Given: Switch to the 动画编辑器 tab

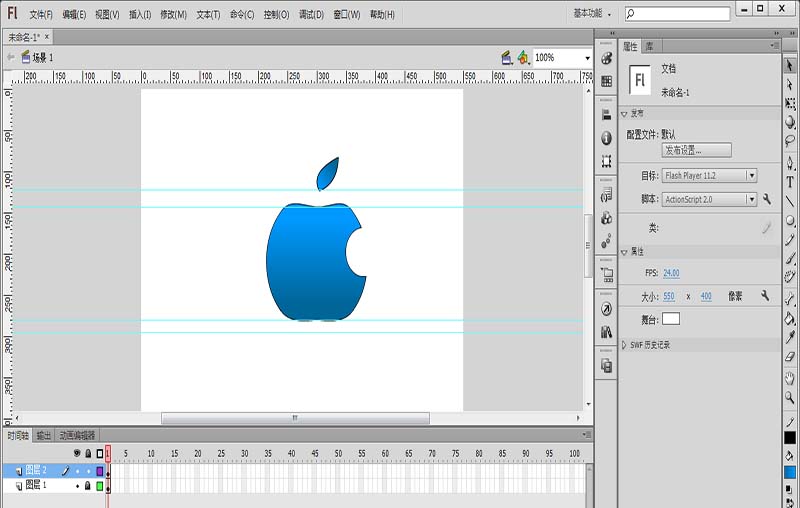Looking at the screenshot, I should pyautogui.click(x=77, y=435).
